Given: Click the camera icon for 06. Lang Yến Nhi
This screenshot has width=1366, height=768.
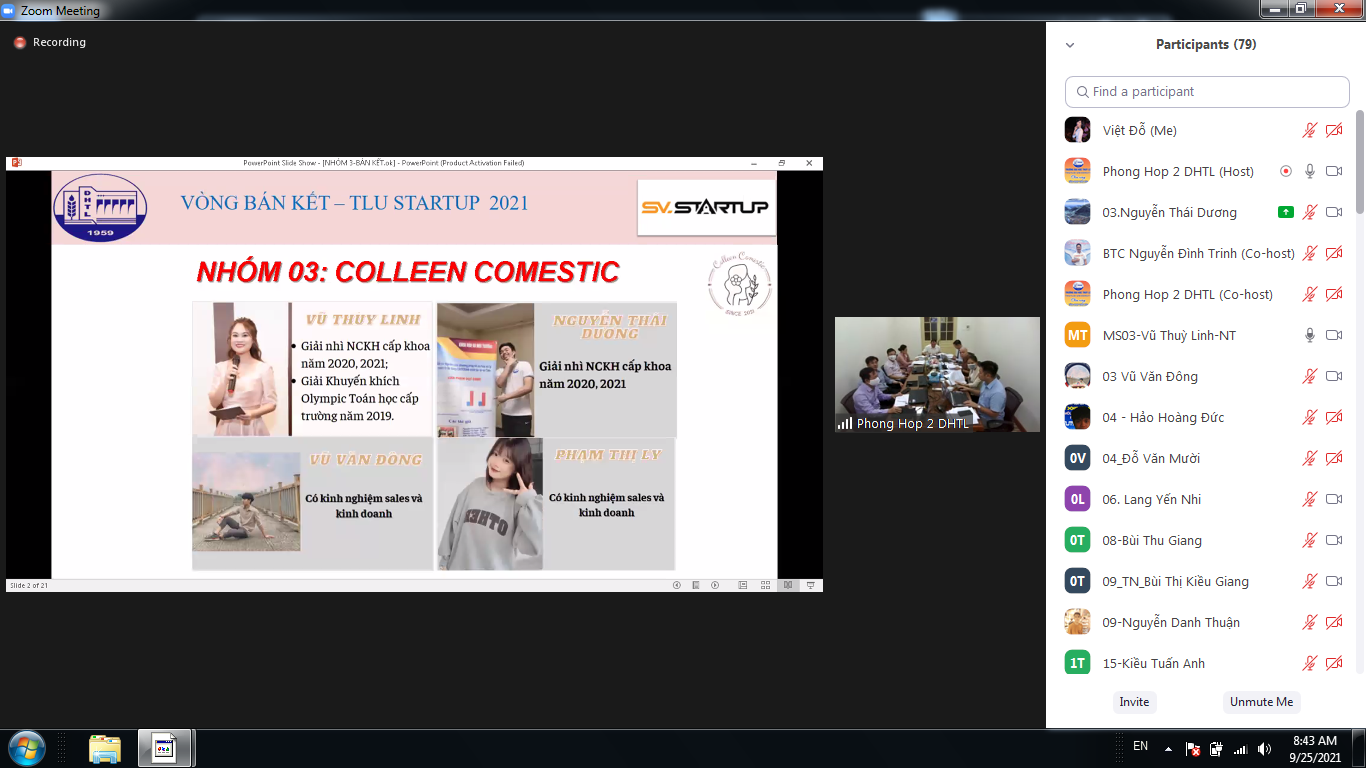Looking at the screenshot, I should [x=1334, y=499].
